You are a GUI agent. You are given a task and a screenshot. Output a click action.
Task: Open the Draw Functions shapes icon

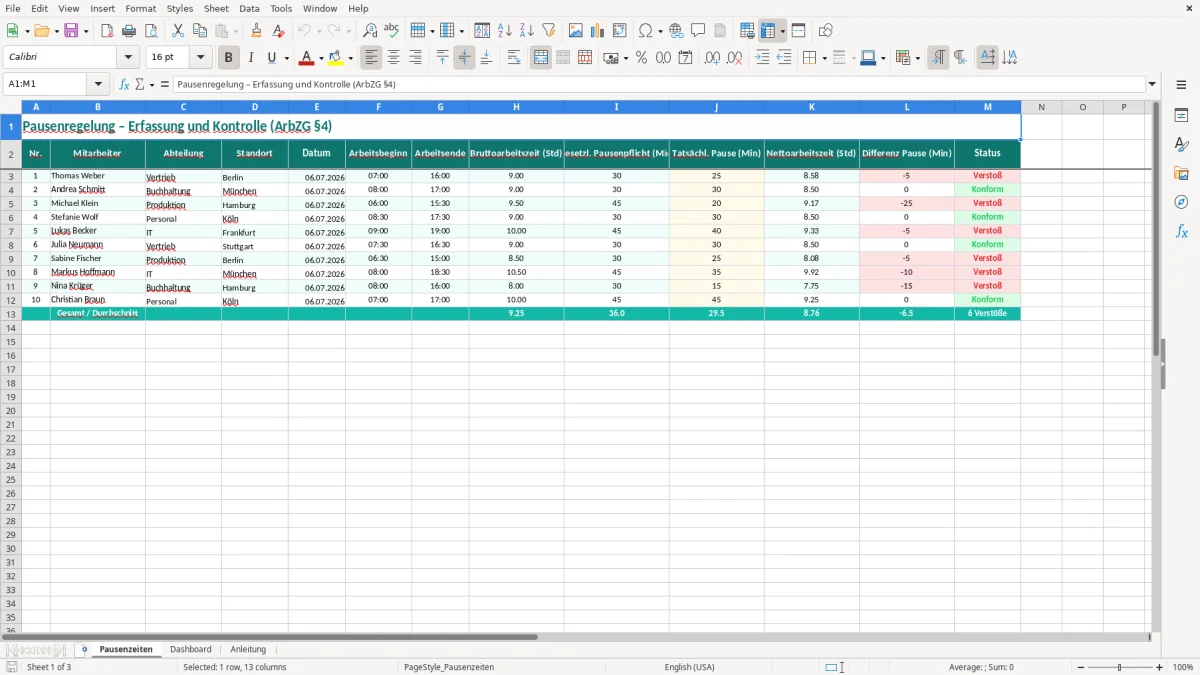(826, 31)
